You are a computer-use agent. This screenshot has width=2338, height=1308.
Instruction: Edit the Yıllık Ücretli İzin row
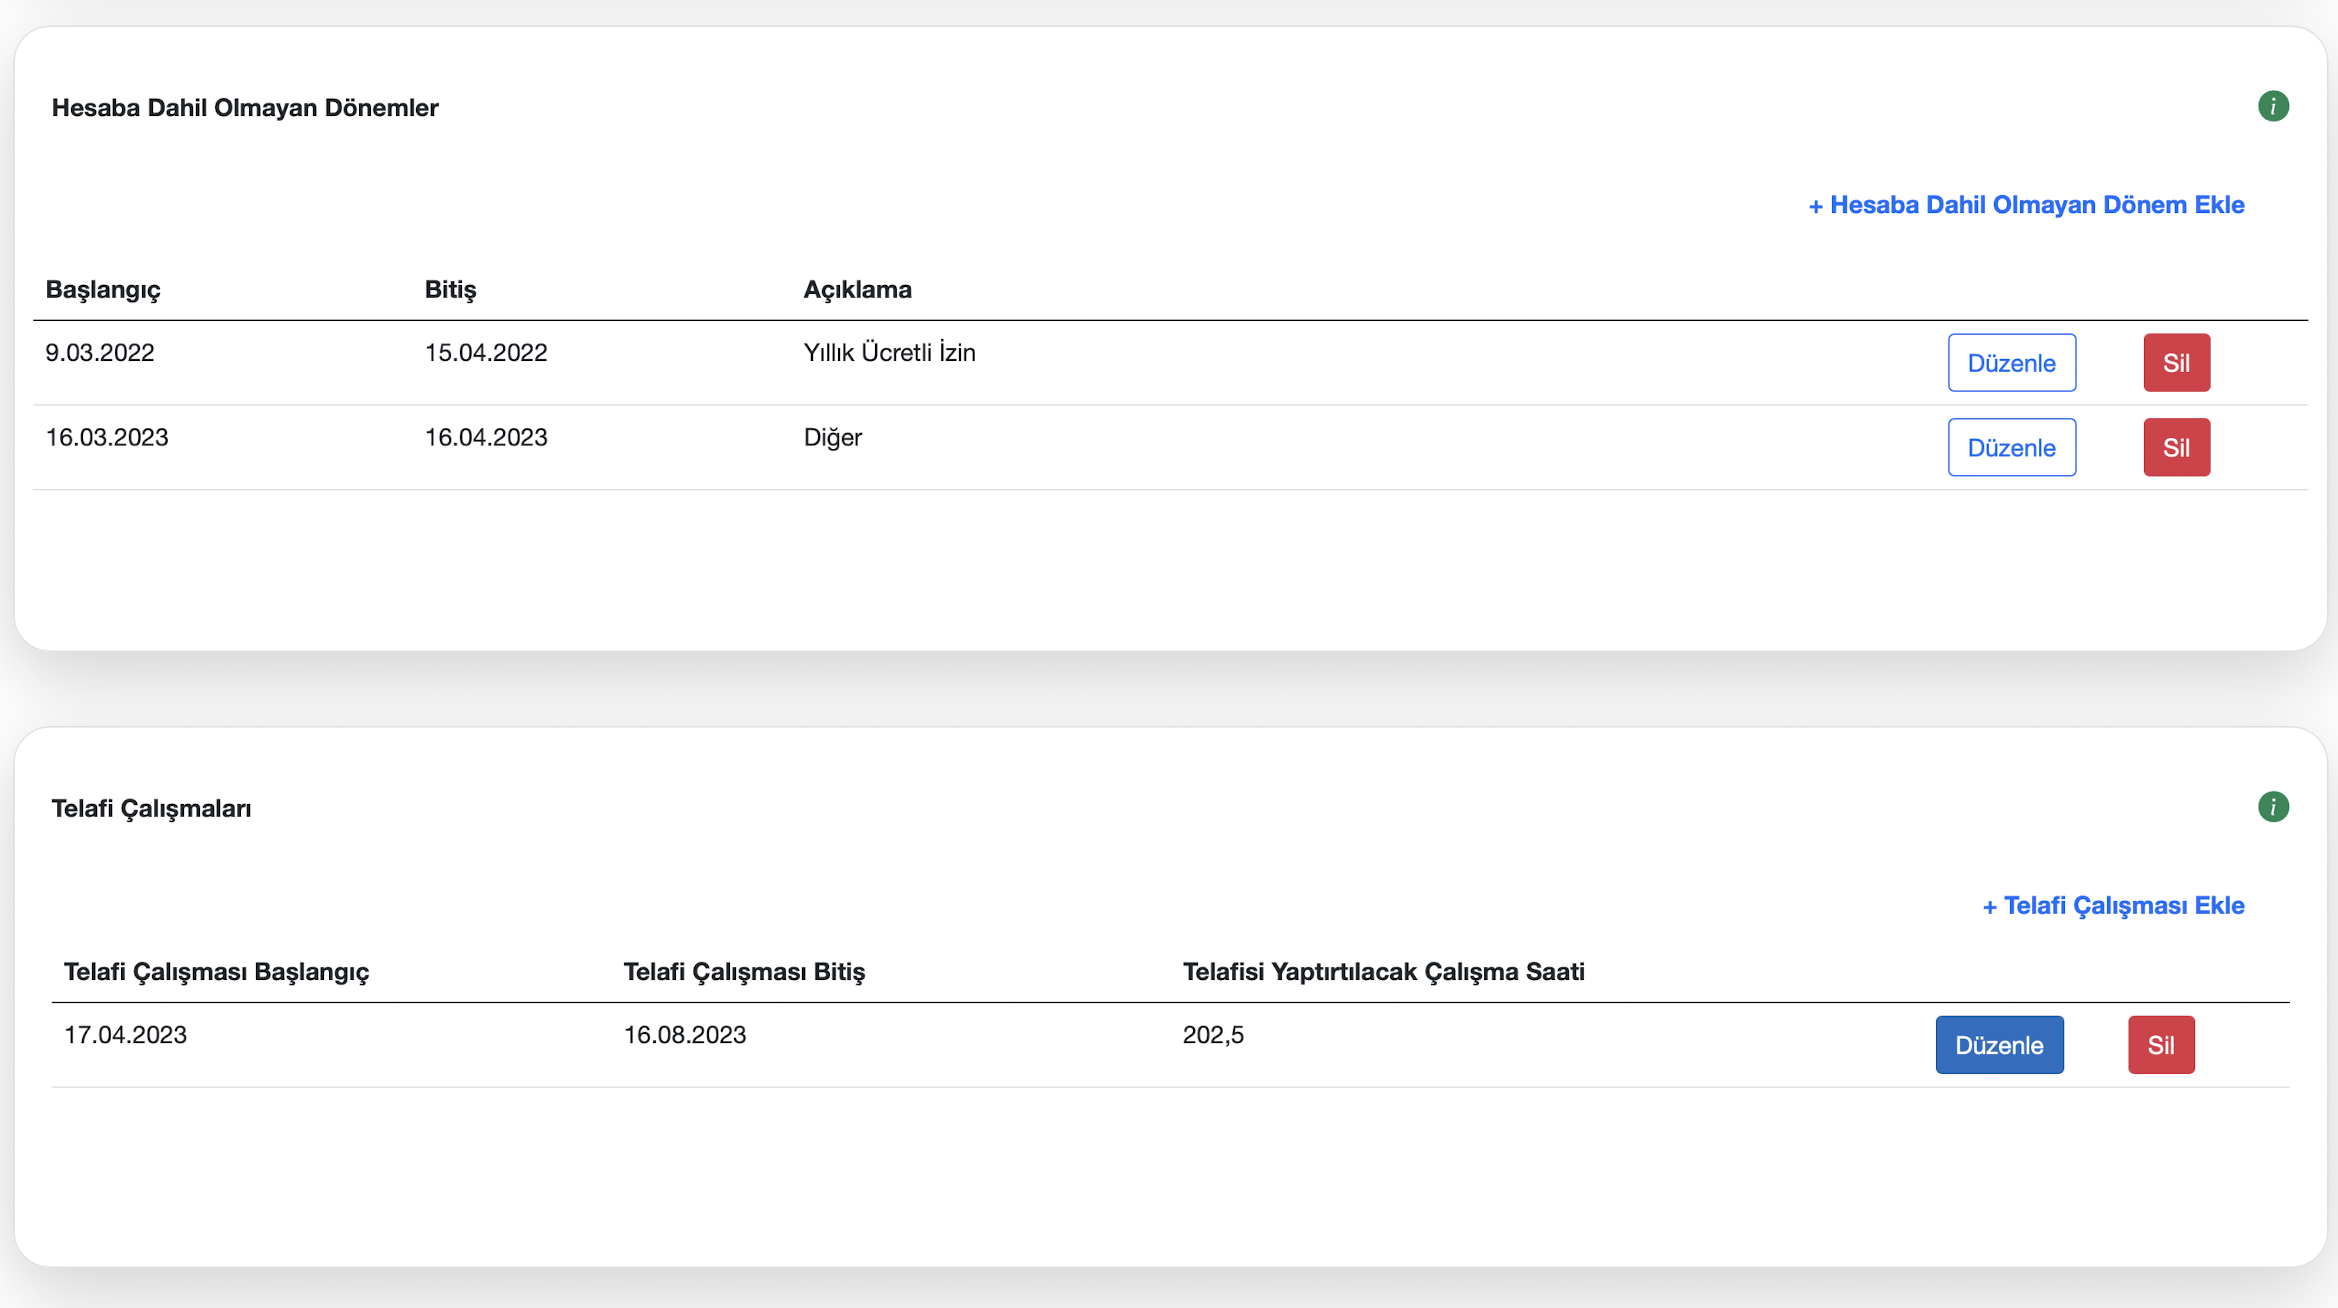point(2010,363)
